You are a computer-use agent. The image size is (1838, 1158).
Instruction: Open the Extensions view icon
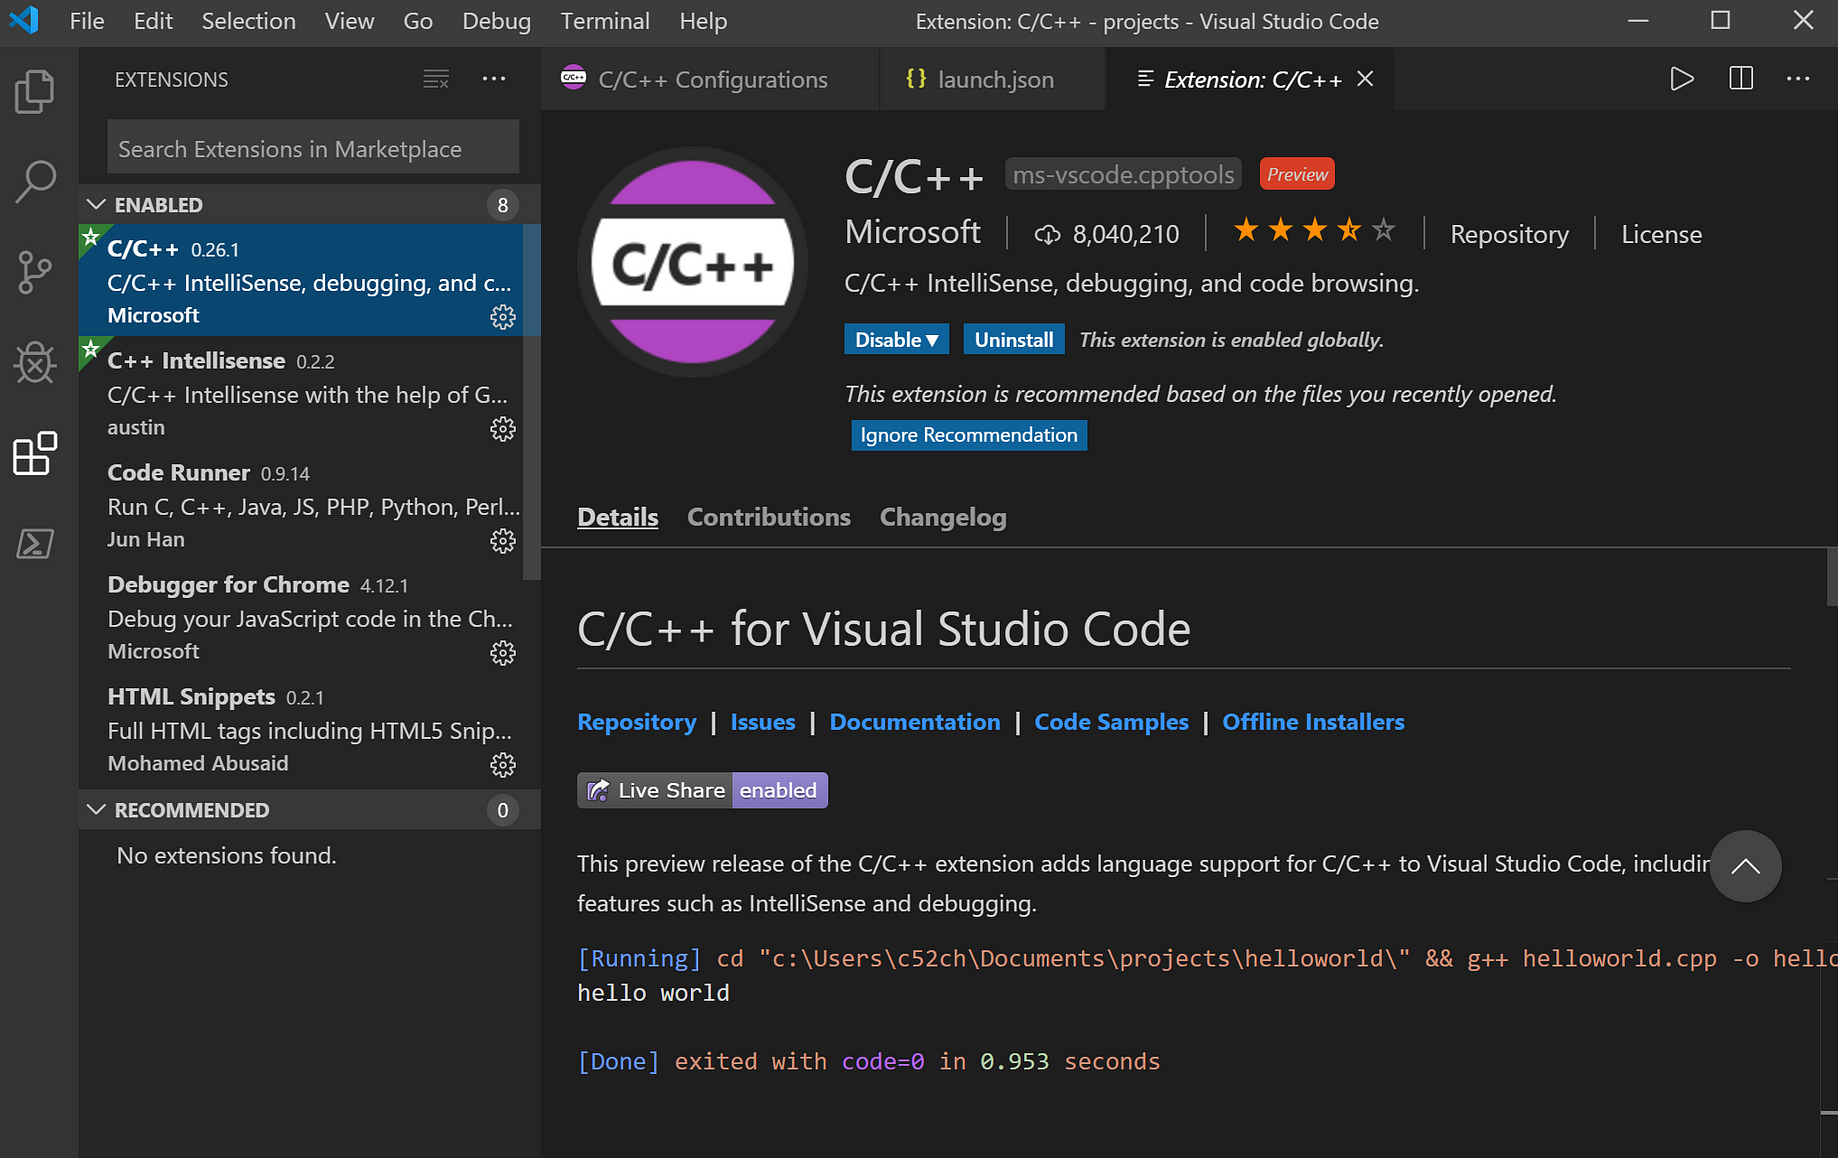pyautogui.click(x=35, y=454)
